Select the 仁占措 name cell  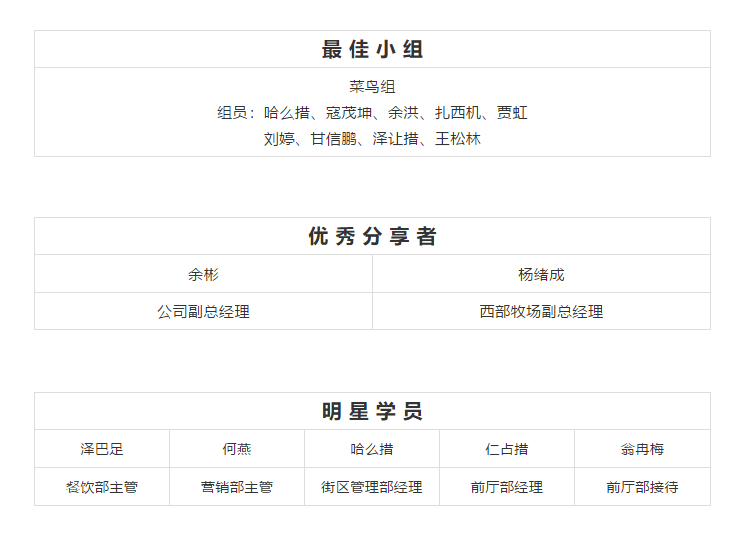tap(507, 449)
